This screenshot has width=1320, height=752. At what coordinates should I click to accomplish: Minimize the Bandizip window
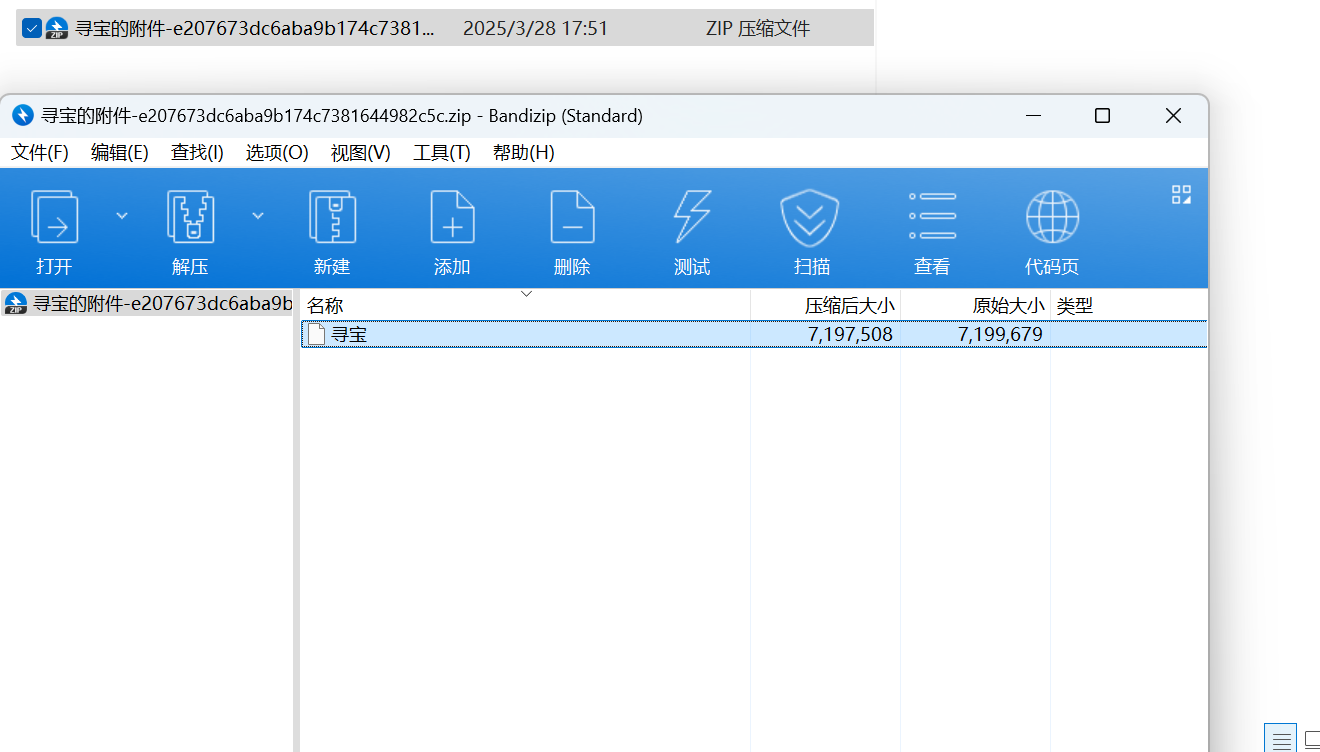coord(1034,116)
